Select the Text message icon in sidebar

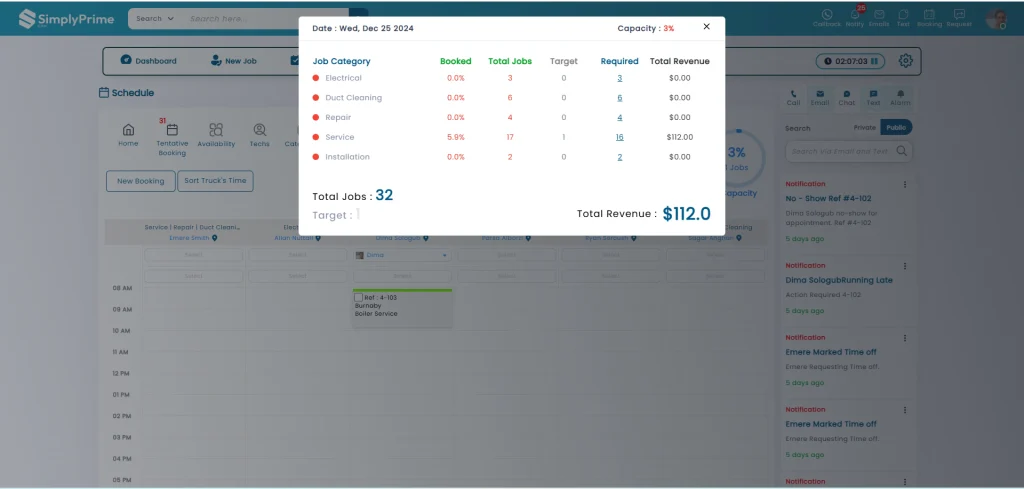[874, 94]
